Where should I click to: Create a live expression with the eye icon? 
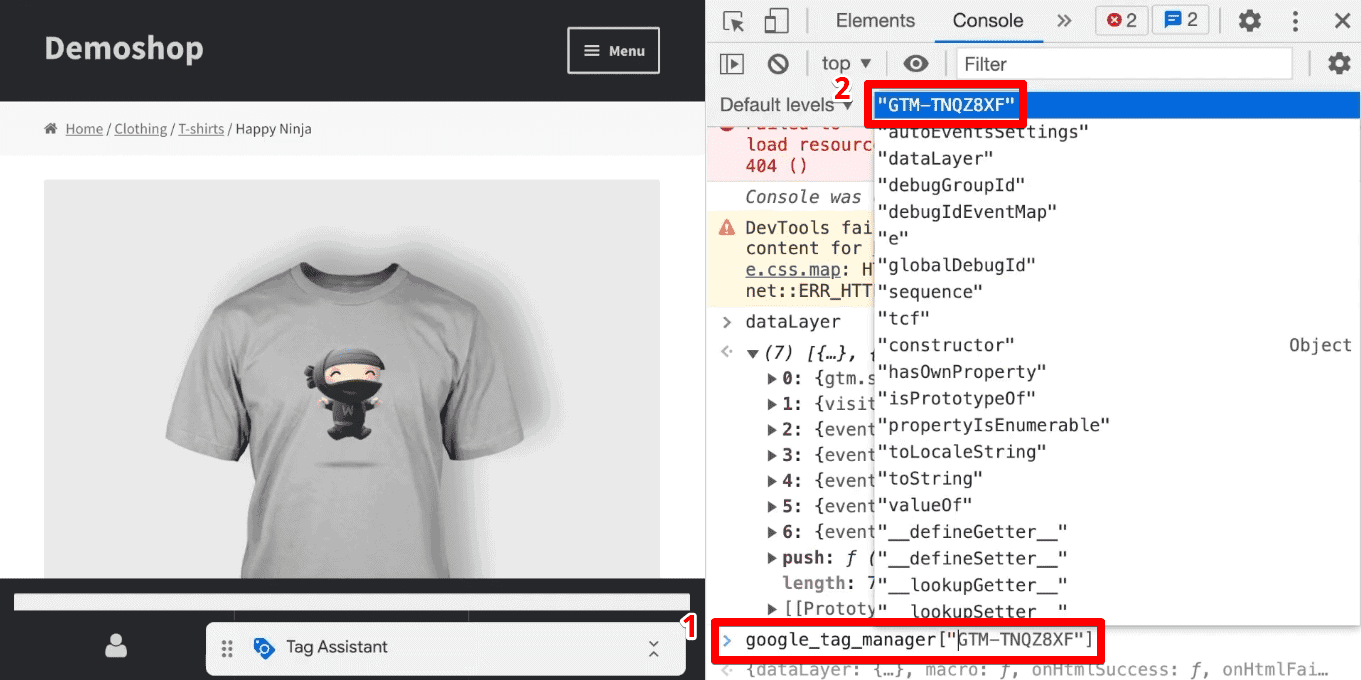[x=916, y=63]
